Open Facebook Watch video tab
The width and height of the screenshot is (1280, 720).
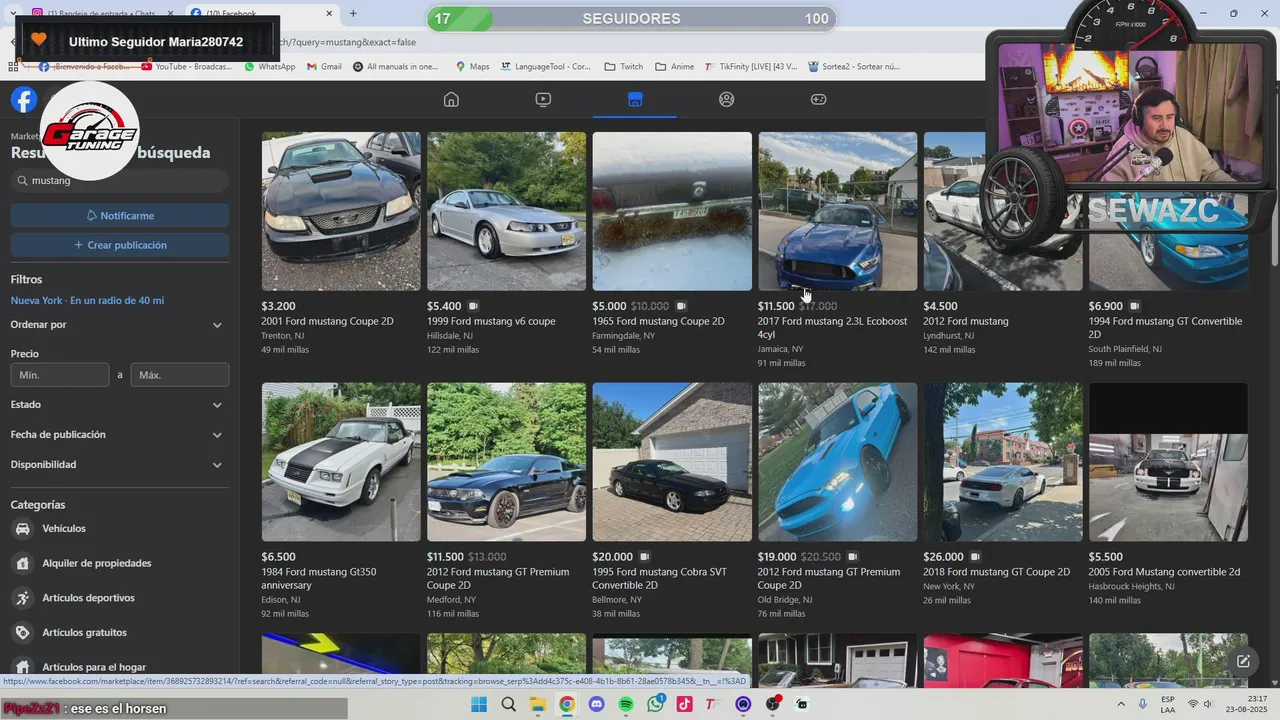click(543, 99)
